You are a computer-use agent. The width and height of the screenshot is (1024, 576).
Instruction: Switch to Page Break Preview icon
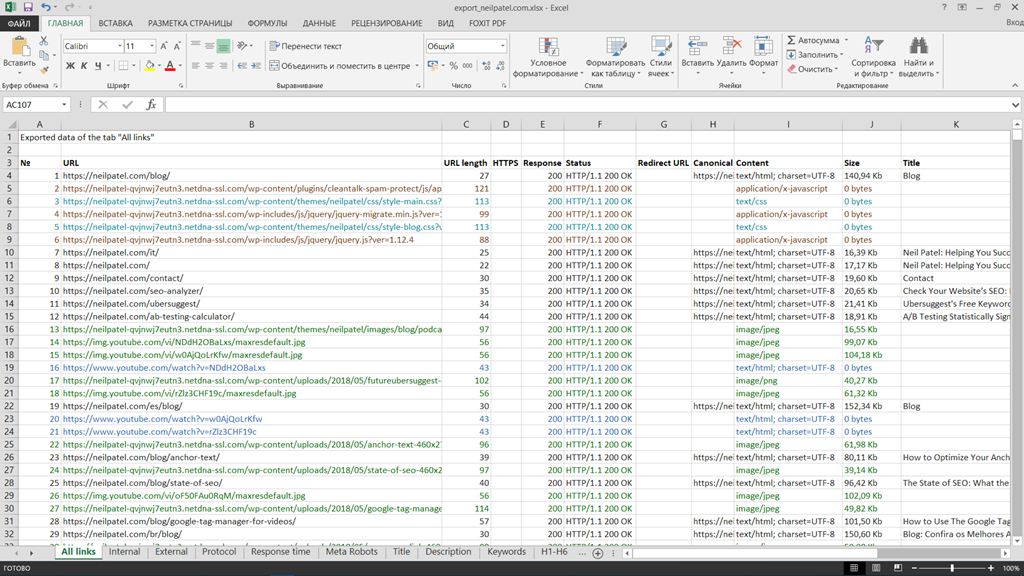coord(898,568)
